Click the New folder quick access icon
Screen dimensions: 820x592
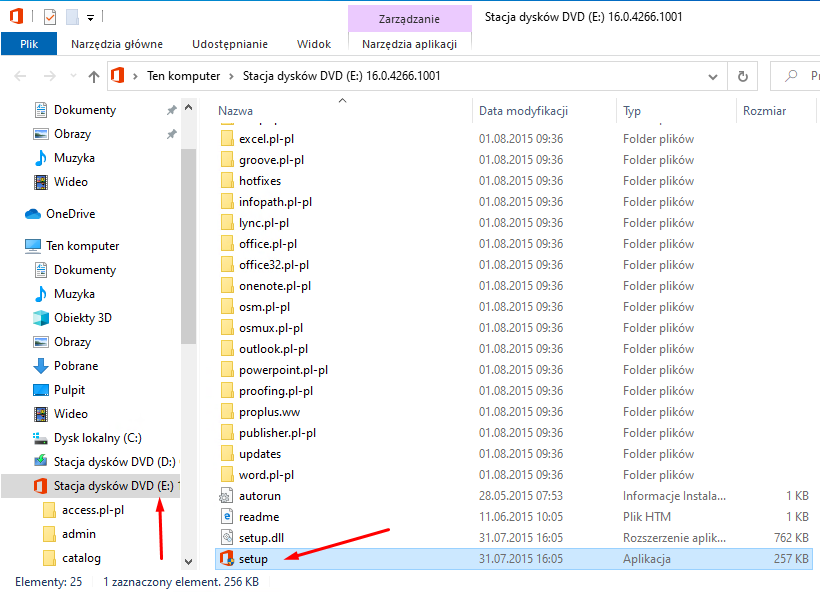[x=72, y=17]
